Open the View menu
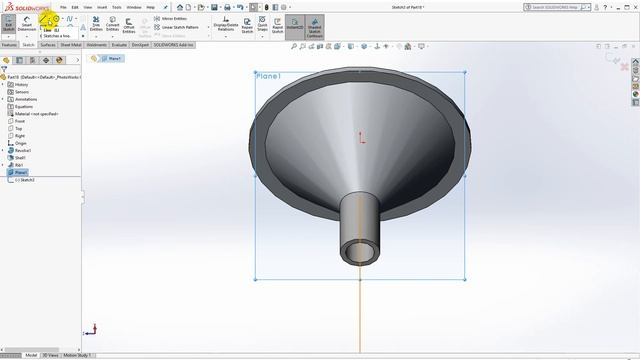The height and width of the screenshot is (360, 640). pyautogui.click(x=88, y=7)
